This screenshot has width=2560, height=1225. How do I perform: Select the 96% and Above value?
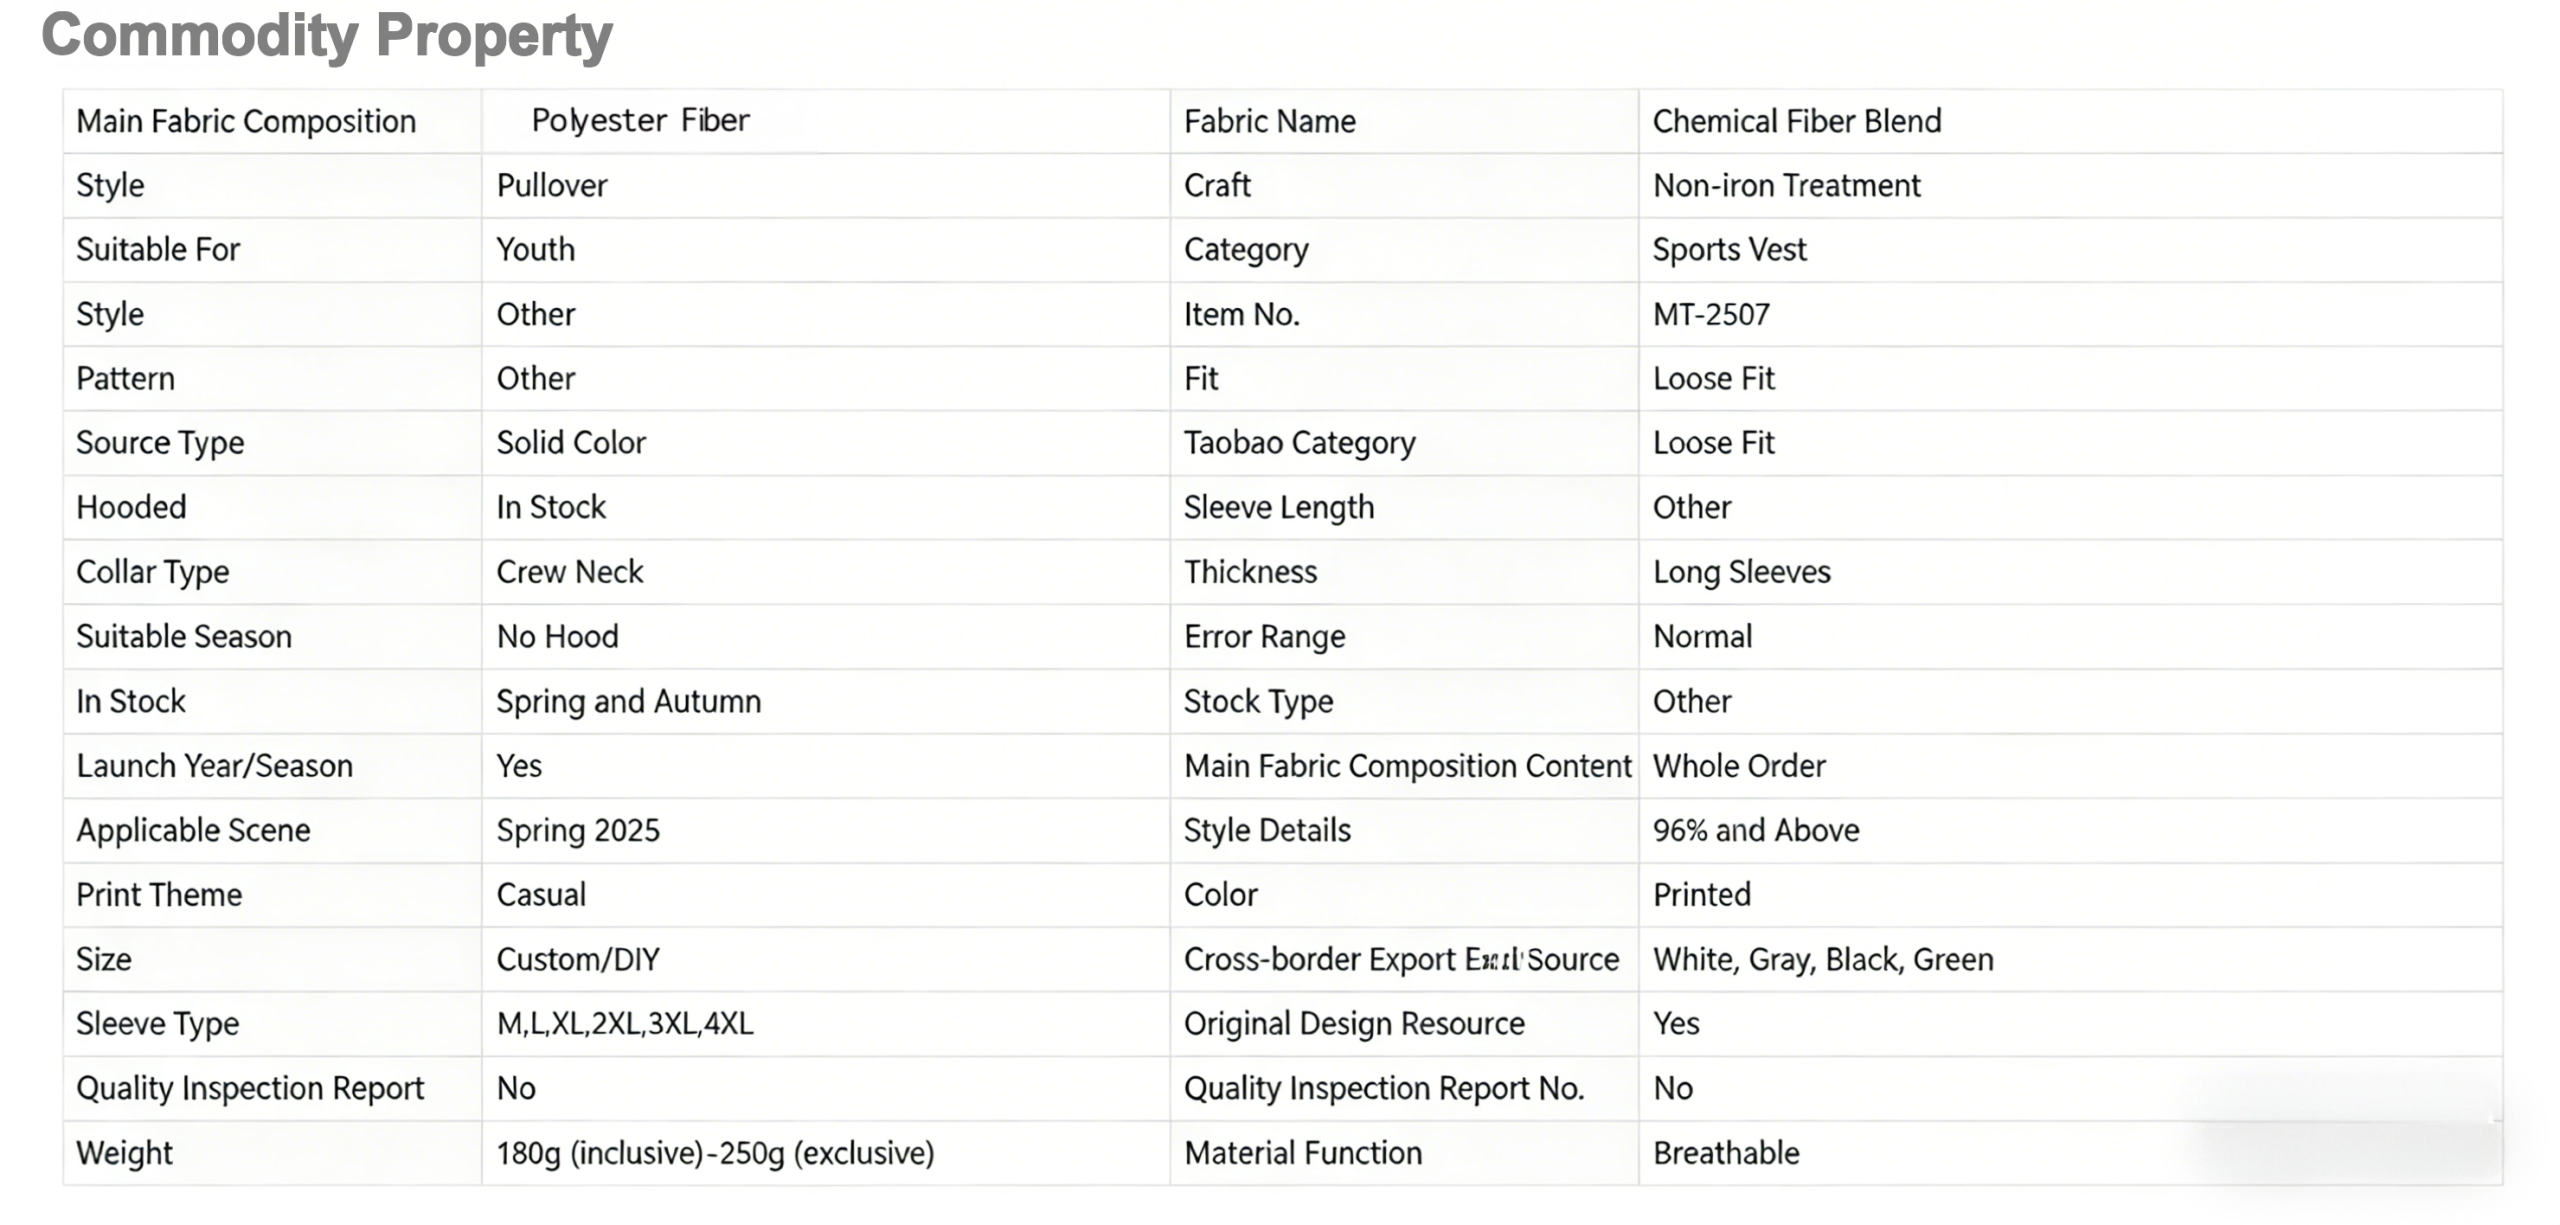(x=1755, y=831)
